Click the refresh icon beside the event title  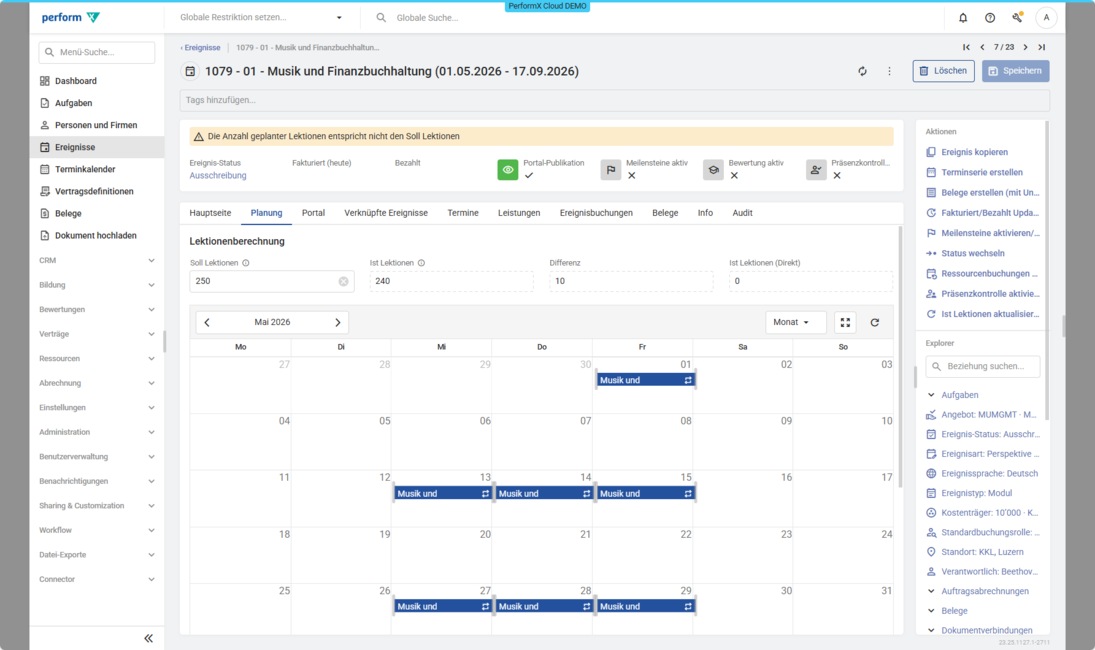pos(862,71)
